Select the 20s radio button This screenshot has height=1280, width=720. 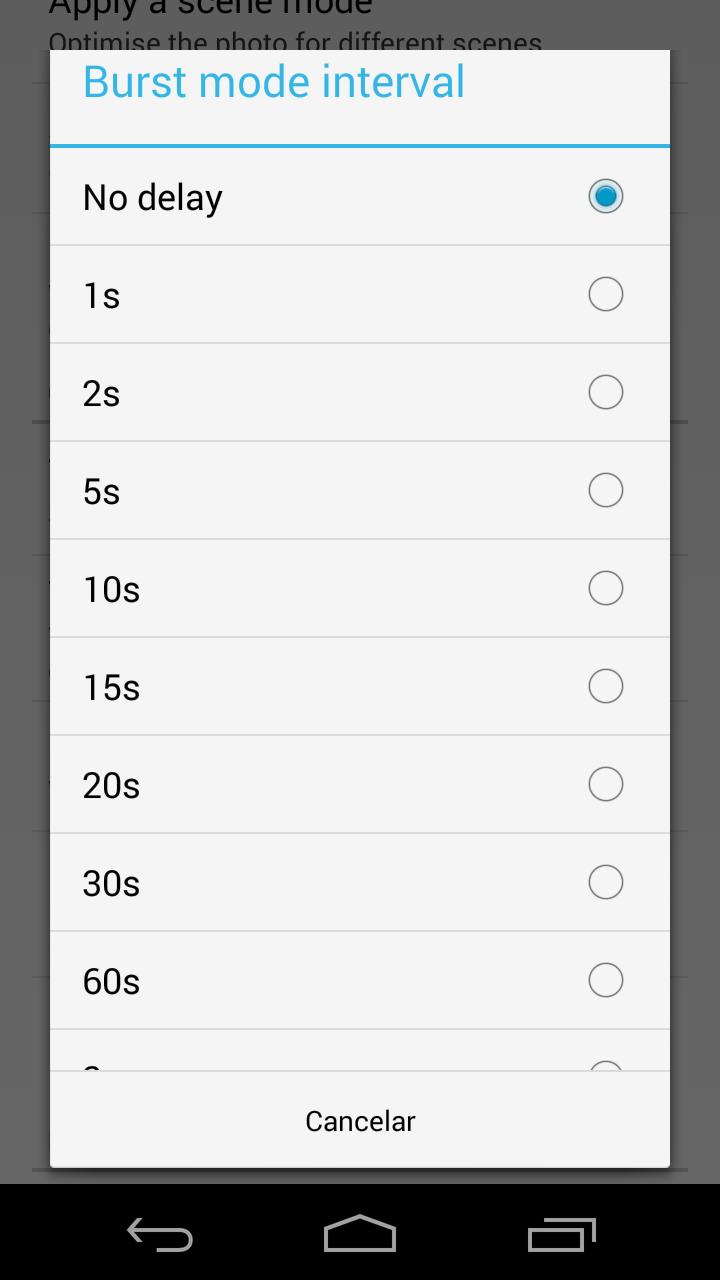(x=605, y=784)
